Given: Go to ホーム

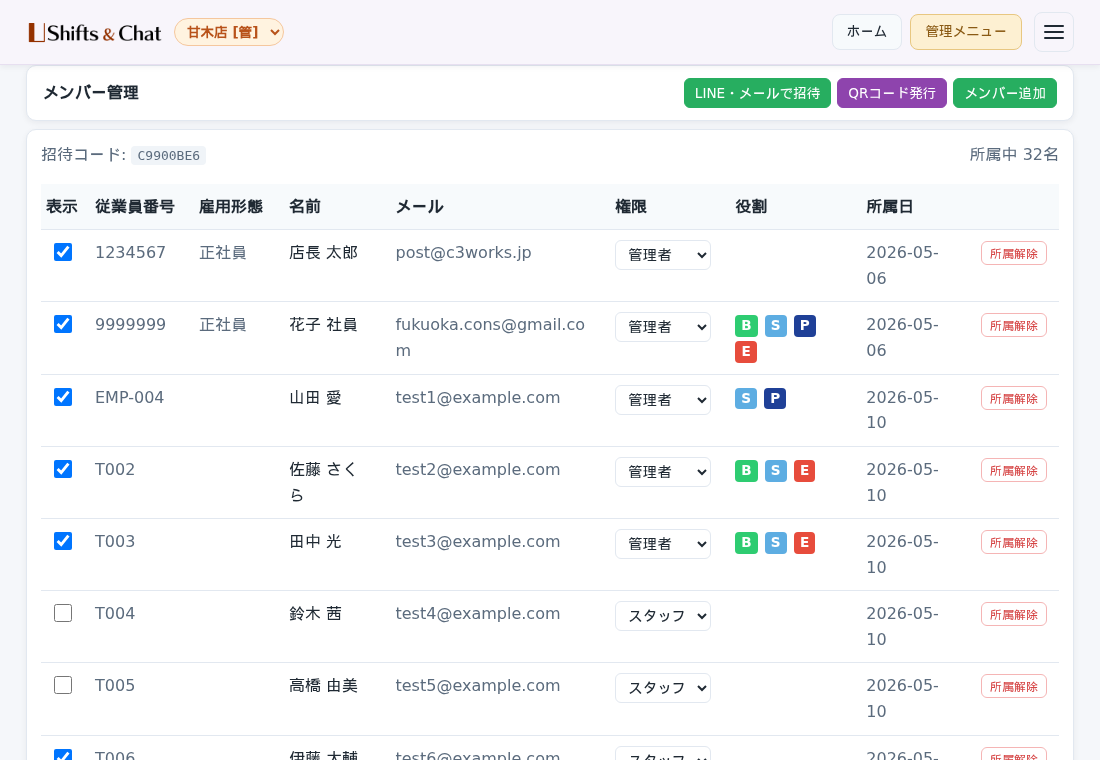Looking at the screenshot, I should pos(866,32).
